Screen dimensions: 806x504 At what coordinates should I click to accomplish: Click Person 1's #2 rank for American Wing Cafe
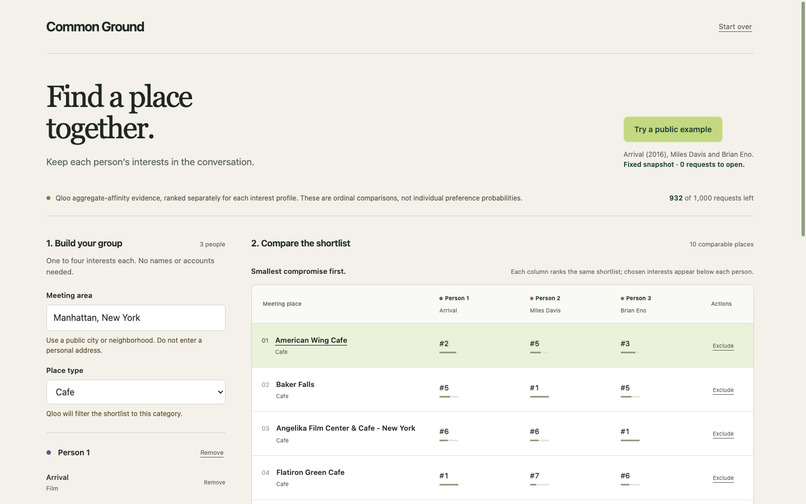coord(444,344)
